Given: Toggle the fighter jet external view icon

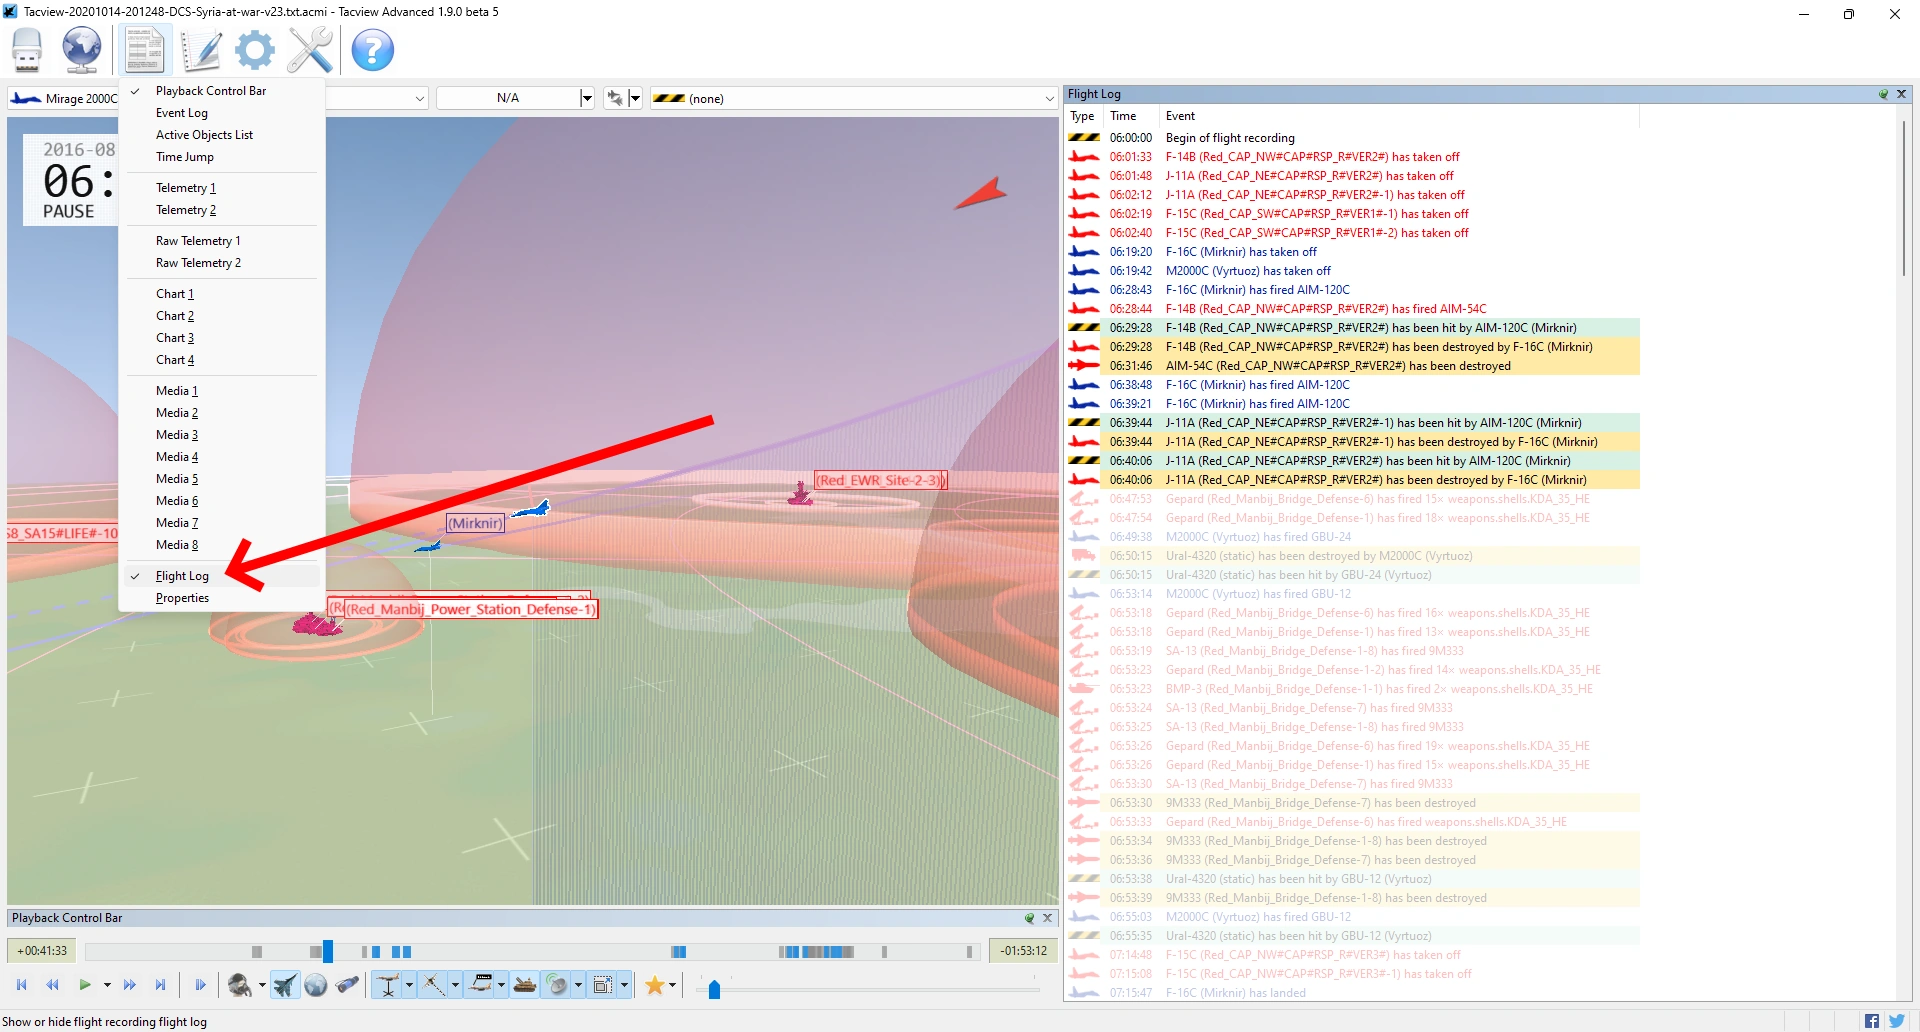Looking at the screenshot, I should (285, 985).
